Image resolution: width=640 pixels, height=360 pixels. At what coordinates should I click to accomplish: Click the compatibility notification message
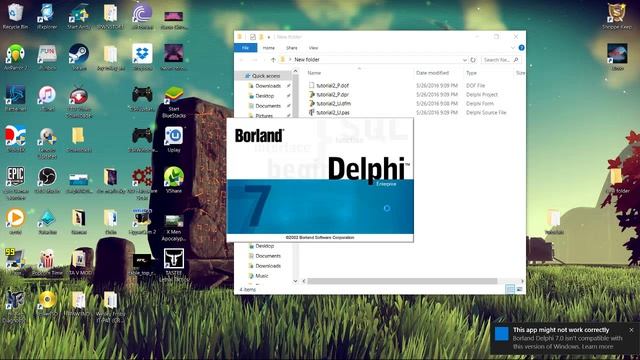(567, 342)
